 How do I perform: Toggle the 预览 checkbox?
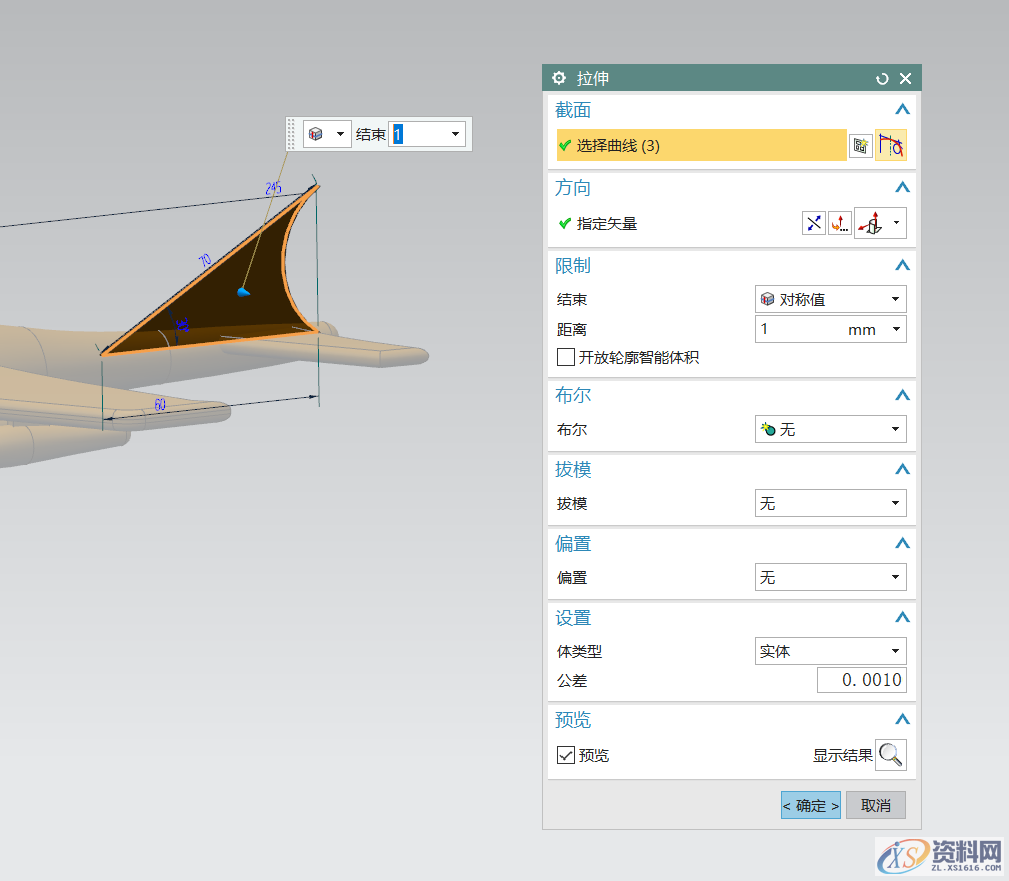(566, 755)
